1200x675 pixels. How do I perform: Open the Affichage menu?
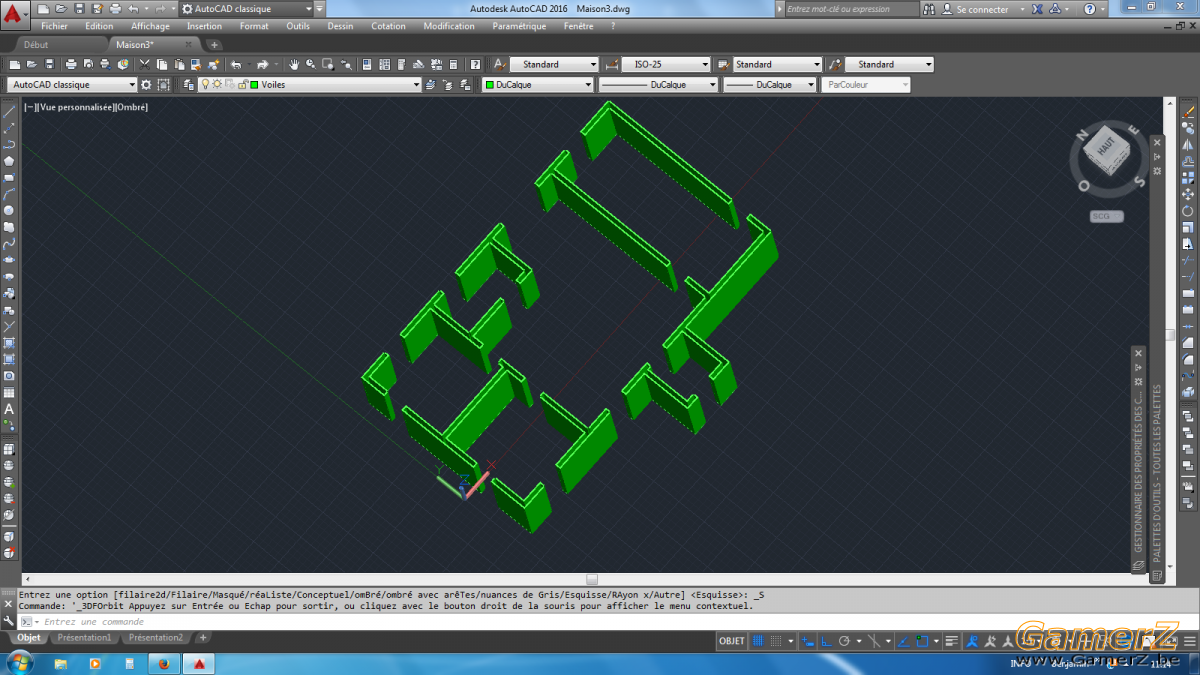pyautogui.click(x=150, y=26)
